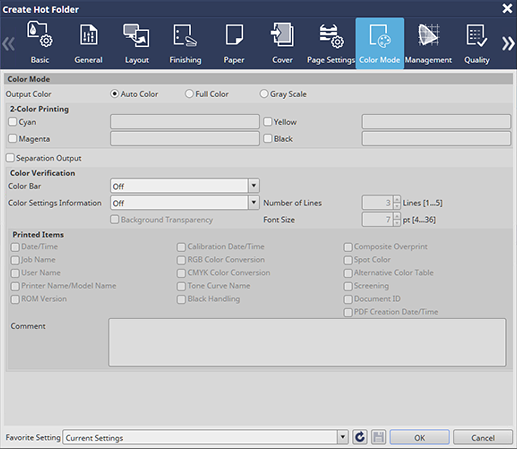This screenshot has width=517, height=449.
Task: Click the refresh favorite setting icon
Action: click(x=360, y=437)
